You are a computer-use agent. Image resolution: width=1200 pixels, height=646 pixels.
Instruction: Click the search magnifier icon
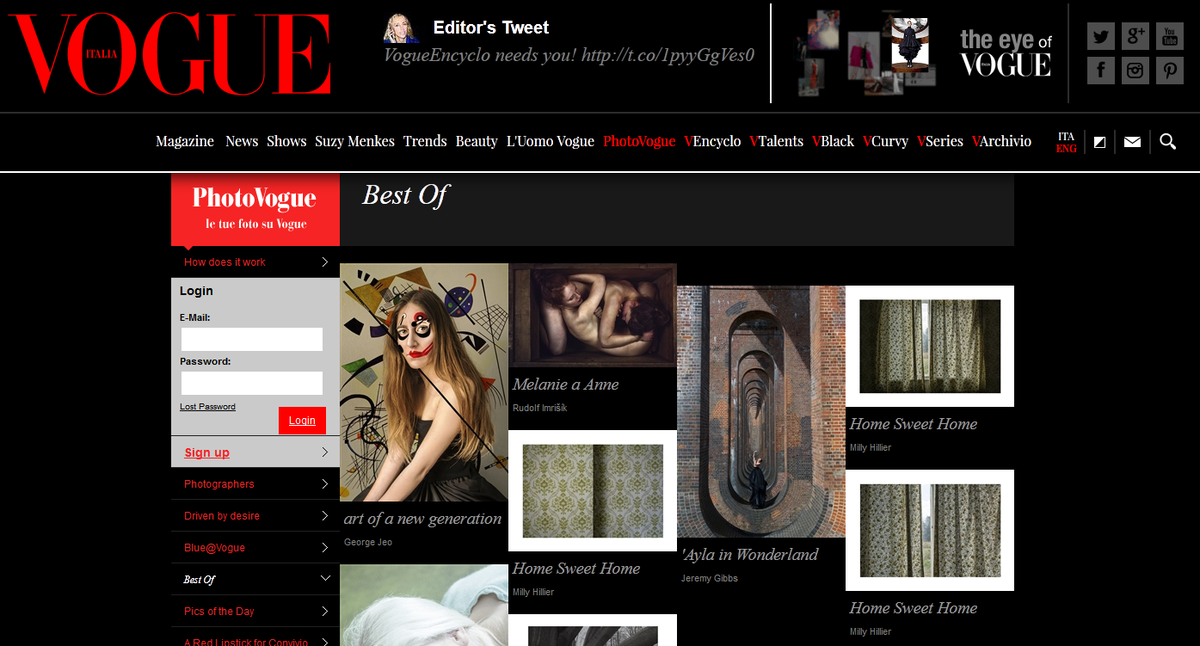pos(1167,142)
